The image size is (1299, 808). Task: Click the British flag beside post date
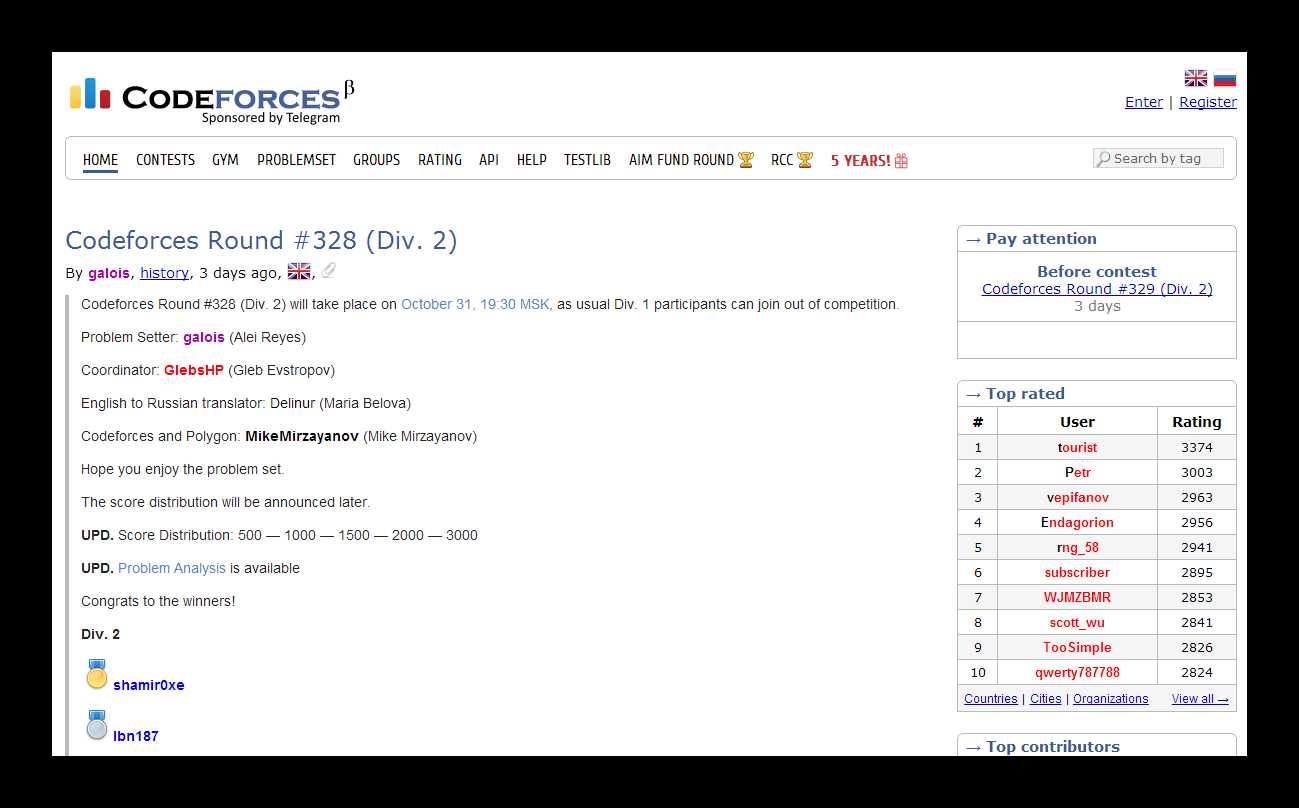pos(298,271)
